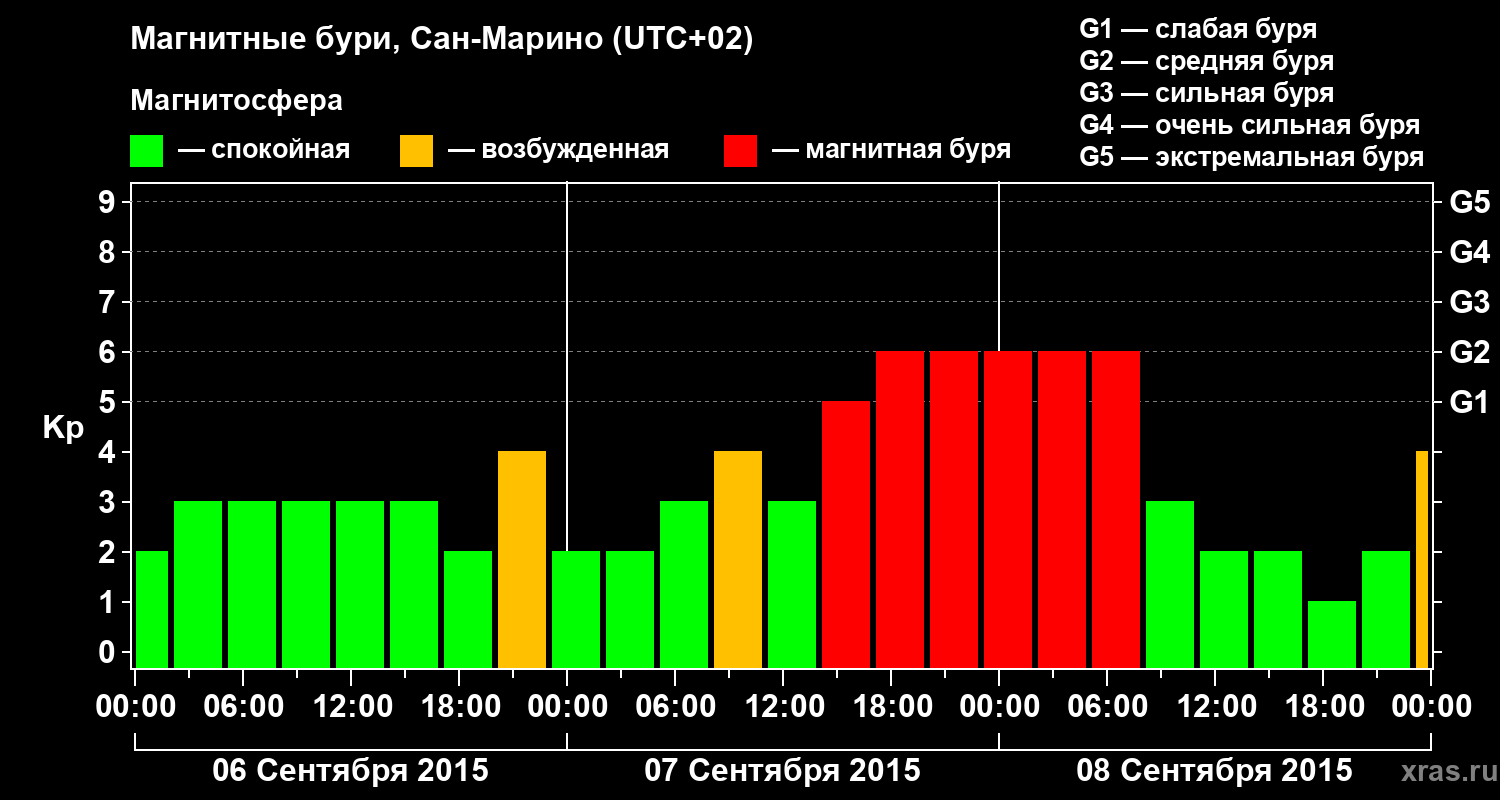Select the narrow orange bar at chart's right edge
The image size is (1500, 800).
click(1422, 560)
